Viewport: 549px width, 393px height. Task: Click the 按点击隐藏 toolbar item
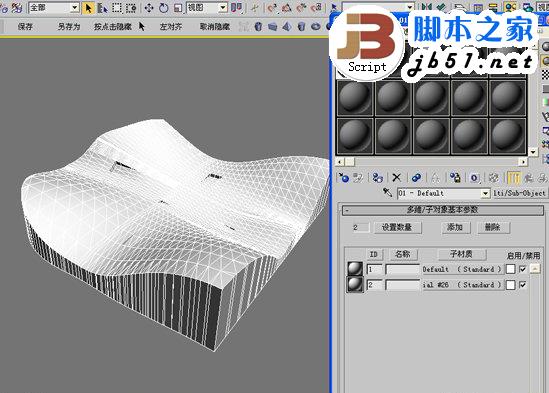point(113,26)
